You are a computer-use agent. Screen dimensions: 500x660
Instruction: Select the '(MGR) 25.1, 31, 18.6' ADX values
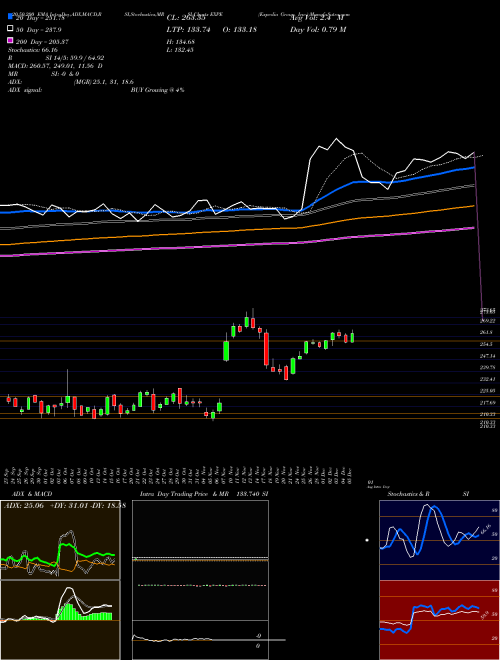pyautogui.click(x=104, y=82)
